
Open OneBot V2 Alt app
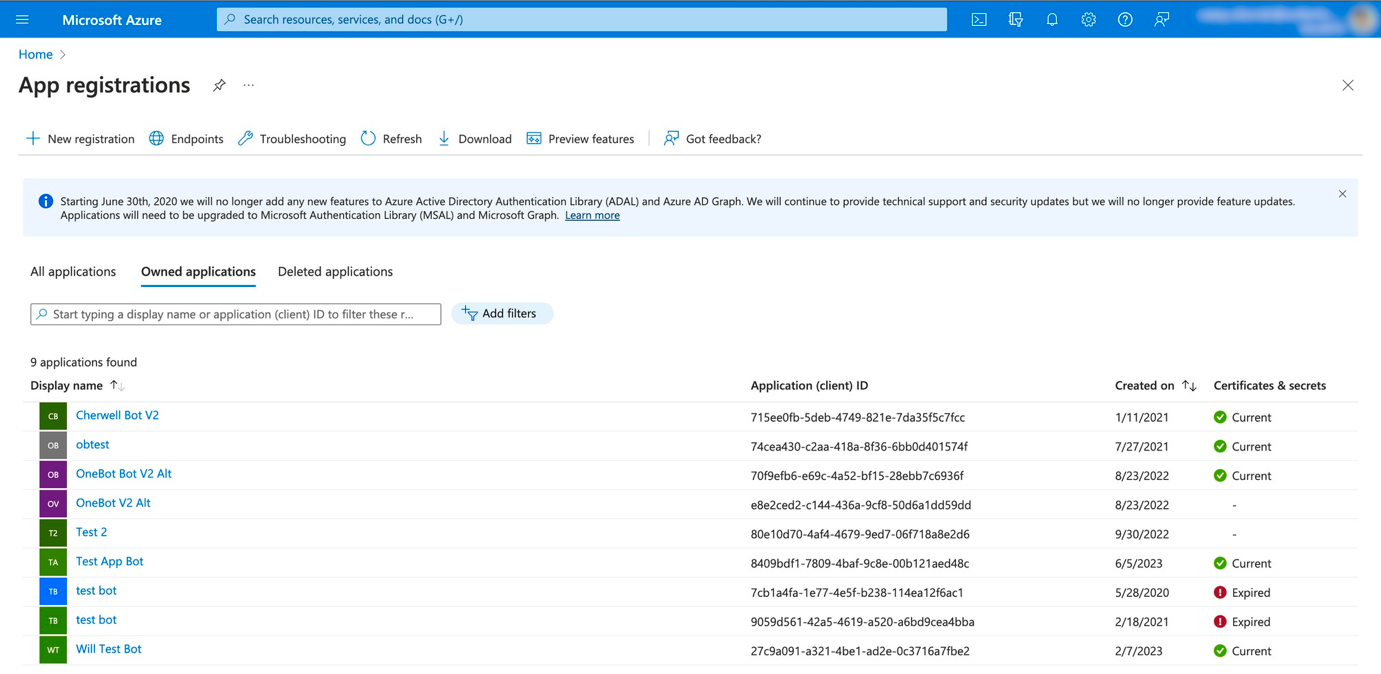[113, 503]
